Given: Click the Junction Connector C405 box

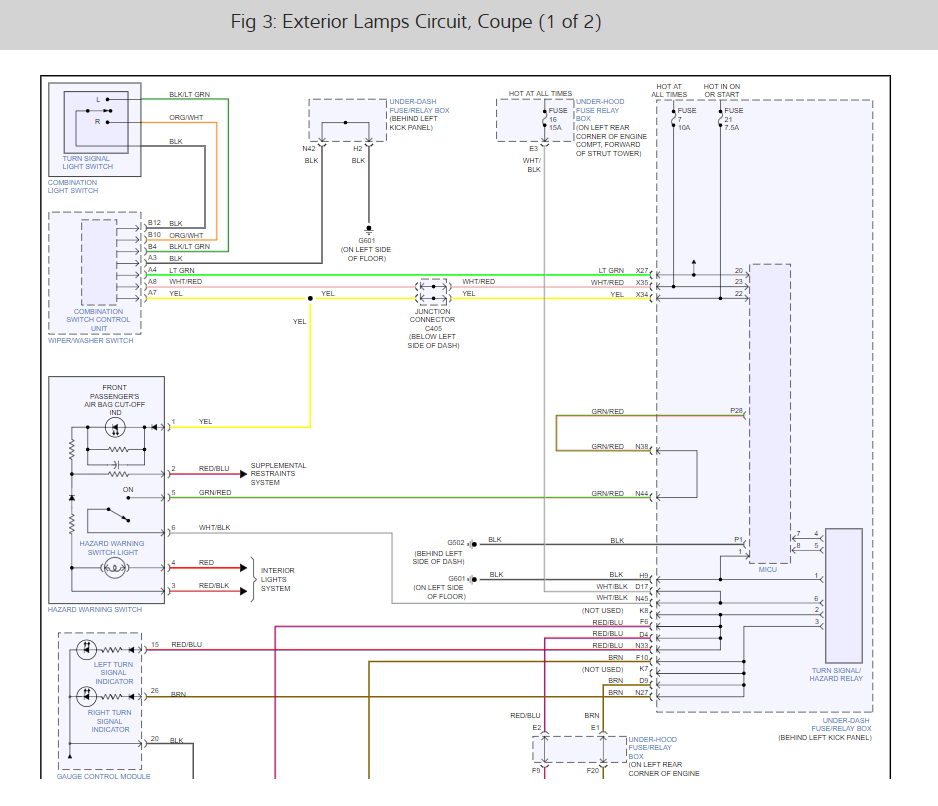Looking at the screenshot, I should pyautogui.click(x=433, y=292).
